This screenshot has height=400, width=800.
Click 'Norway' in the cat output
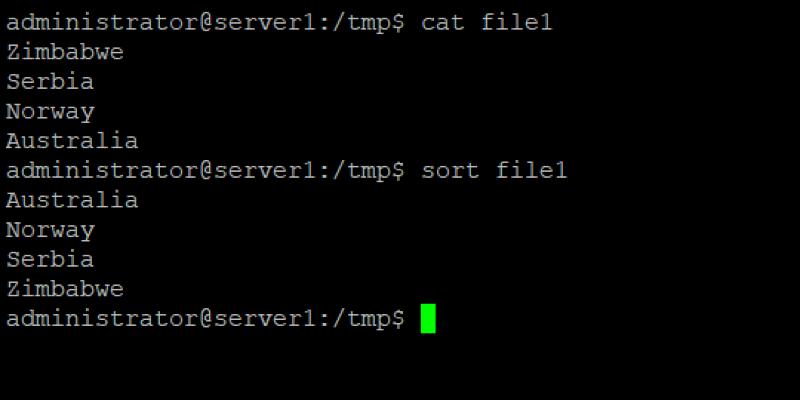point(50,112)
